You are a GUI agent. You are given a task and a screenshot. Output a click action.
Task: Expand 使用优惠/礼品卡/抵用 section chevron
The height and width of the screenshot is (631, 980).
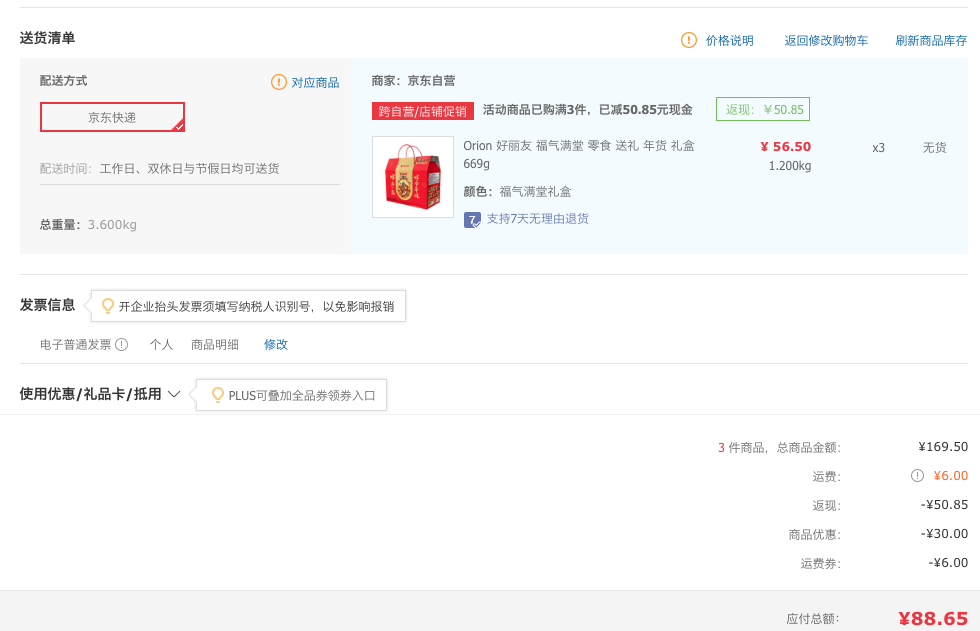(174, 394)
